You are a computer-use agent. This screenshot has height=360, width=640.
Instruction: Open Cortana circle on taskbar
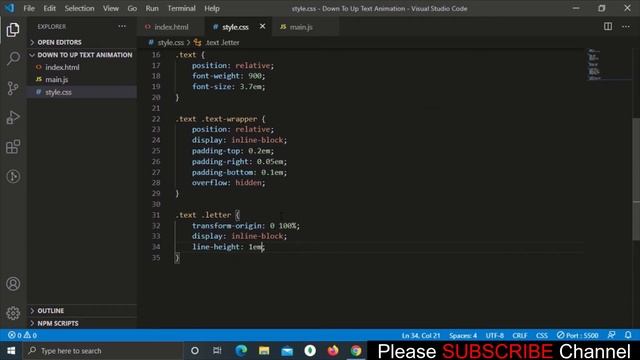pos(195,351)
